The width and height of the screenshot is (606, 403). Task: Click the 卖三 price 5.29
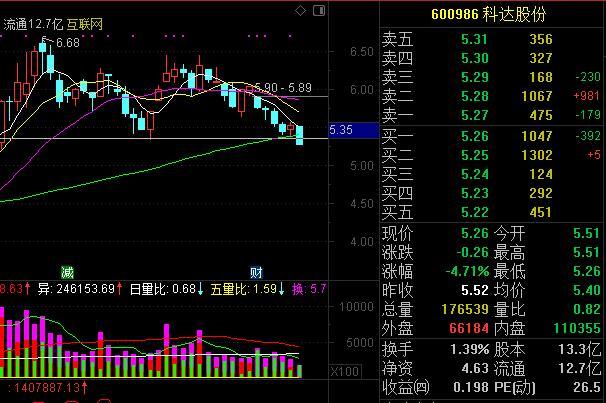475,77
